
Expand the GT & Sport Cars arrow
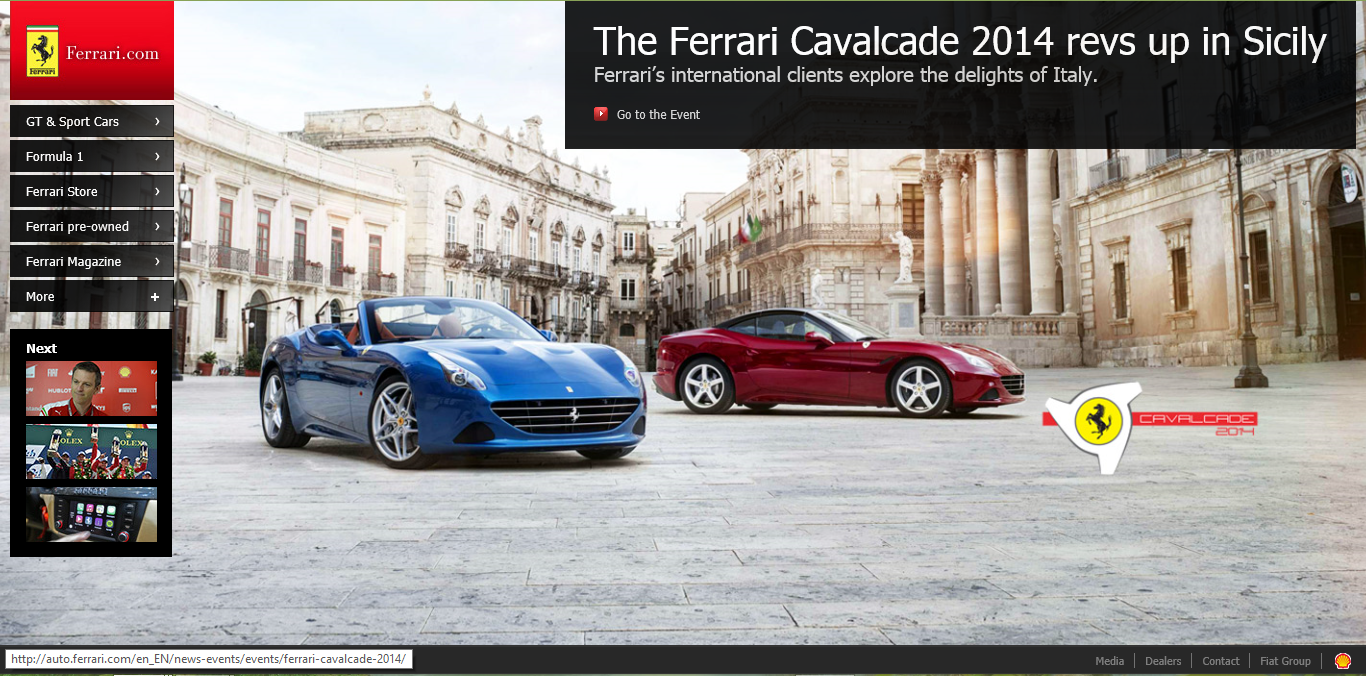click(x=157, y=121)
